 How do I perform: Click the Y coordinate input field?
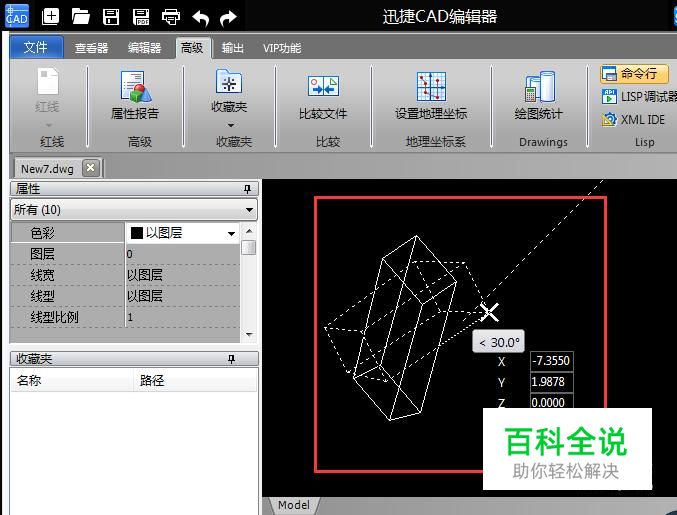(x=551, y=382)
